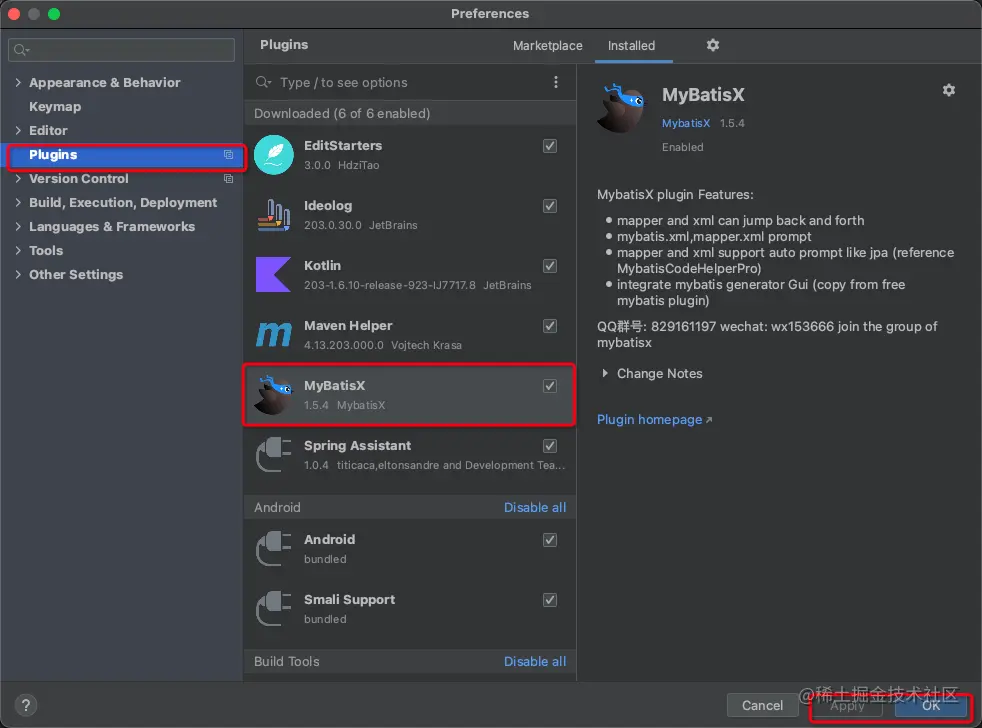Uncheck the Kotlin plugin checkbox
The width and height of the screenshot is (982, 728).
click(550, 266)
